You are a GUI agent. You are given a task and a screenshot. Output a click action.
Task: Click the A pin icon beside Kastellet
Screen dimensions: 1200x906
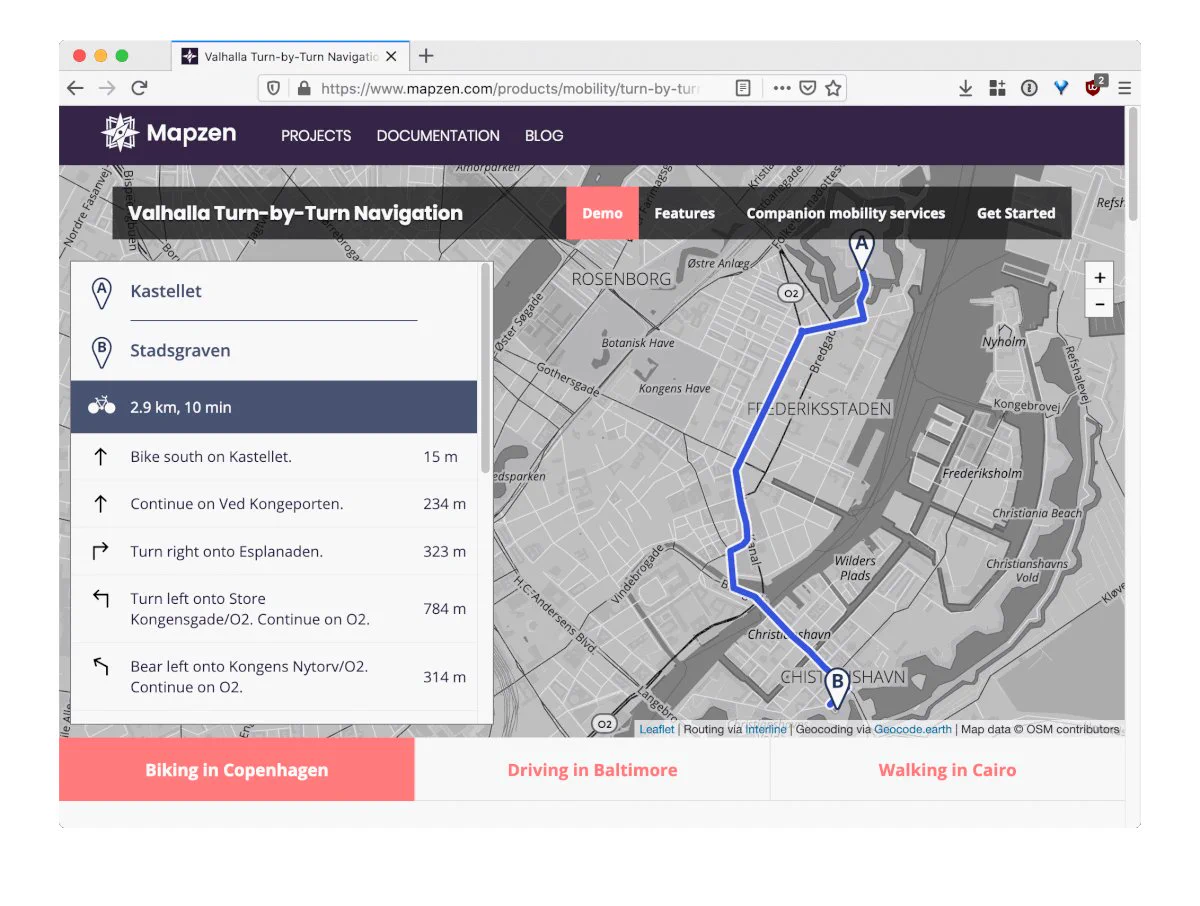coord(101,292)
